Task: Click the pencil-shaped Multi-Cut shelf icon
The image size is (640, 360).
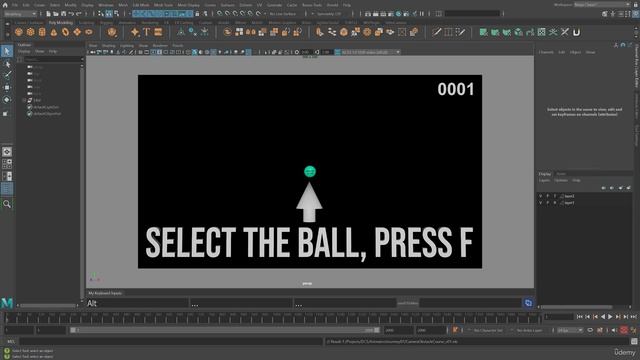Action: coord(437,32)
